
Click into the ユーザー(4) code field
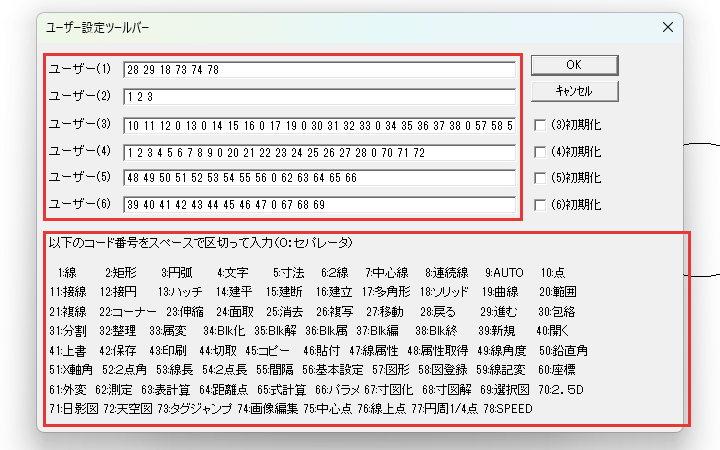point(320,152)
